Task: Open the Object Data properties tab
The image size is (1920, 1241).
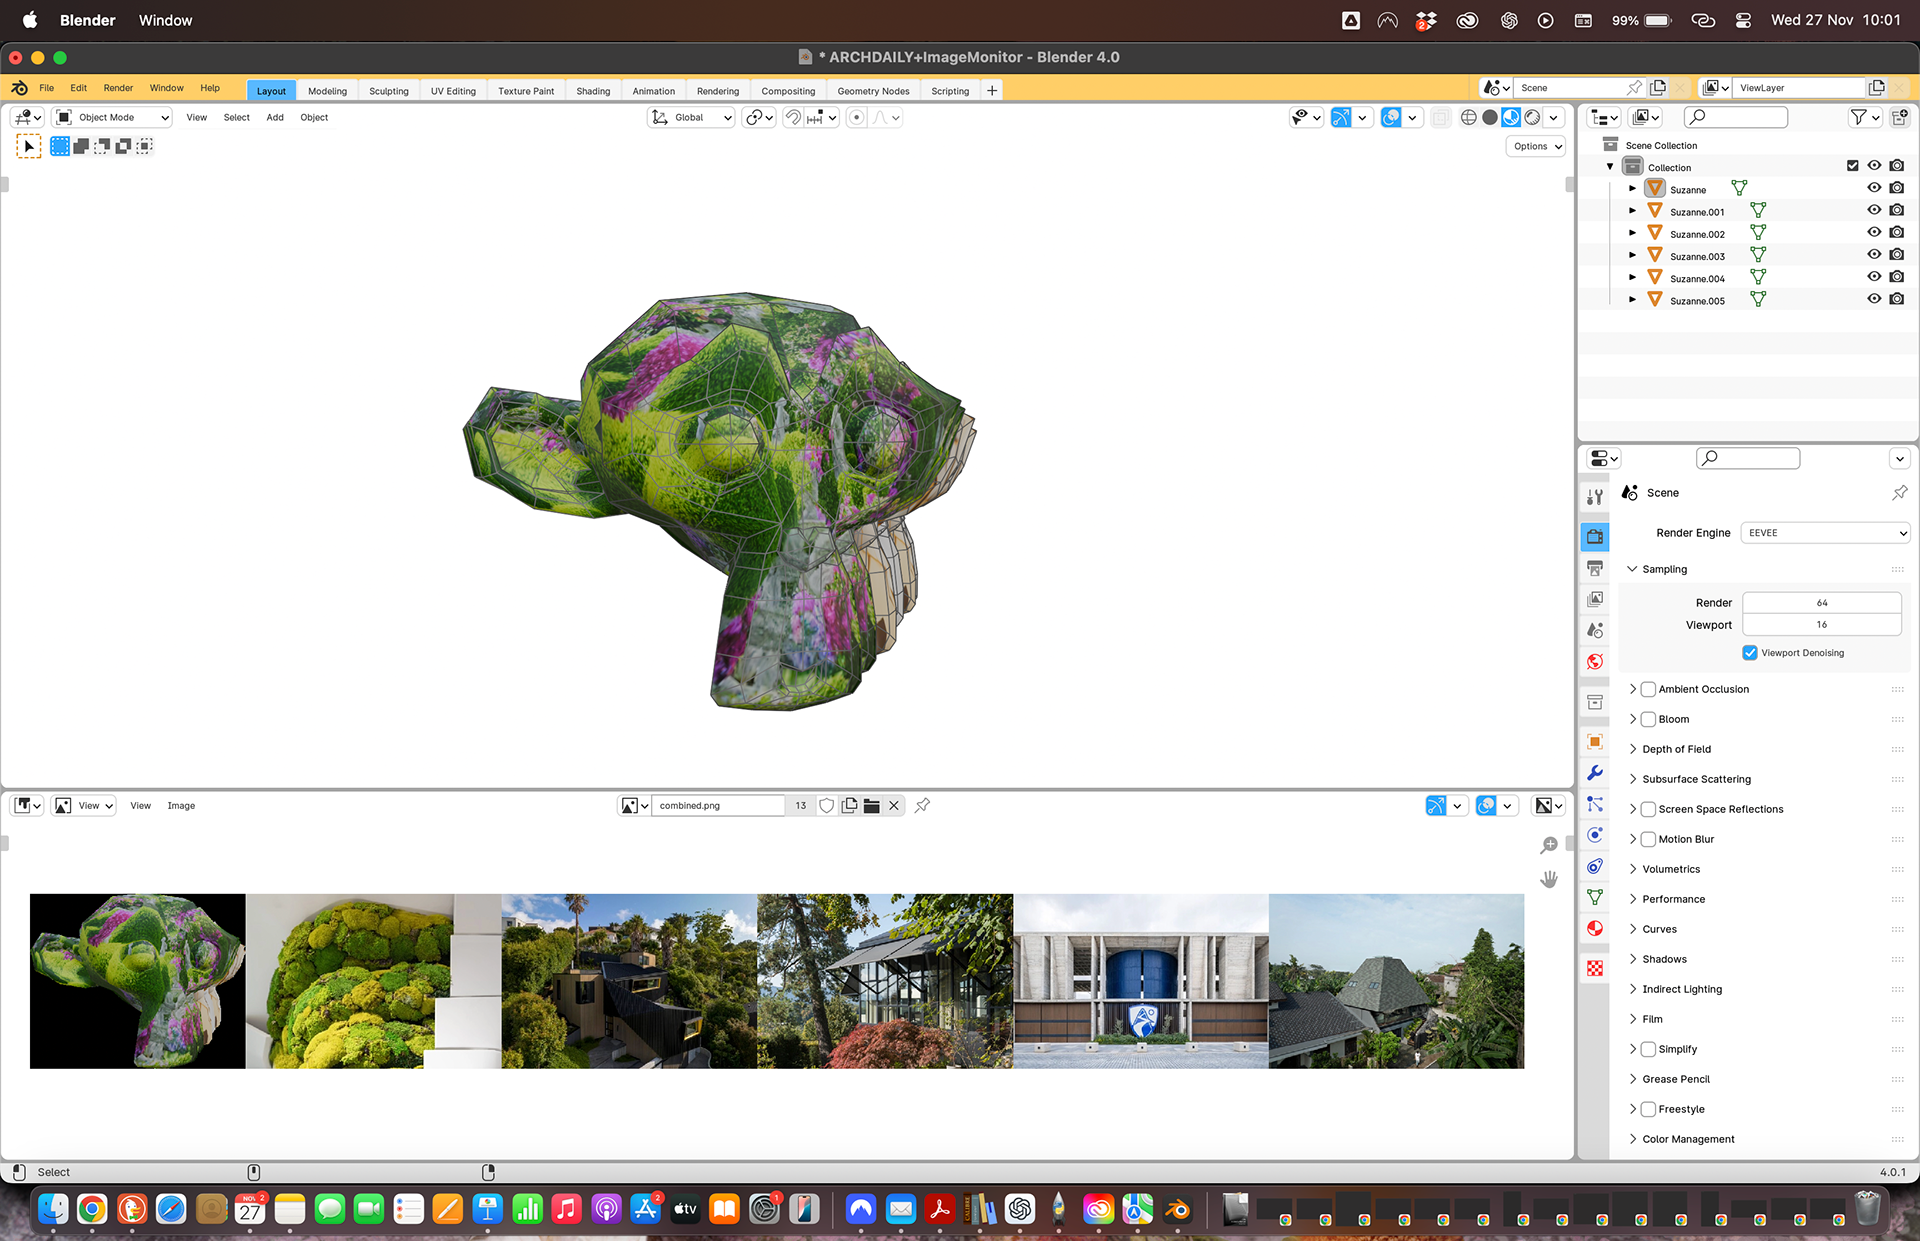Action: point(1595,897)
